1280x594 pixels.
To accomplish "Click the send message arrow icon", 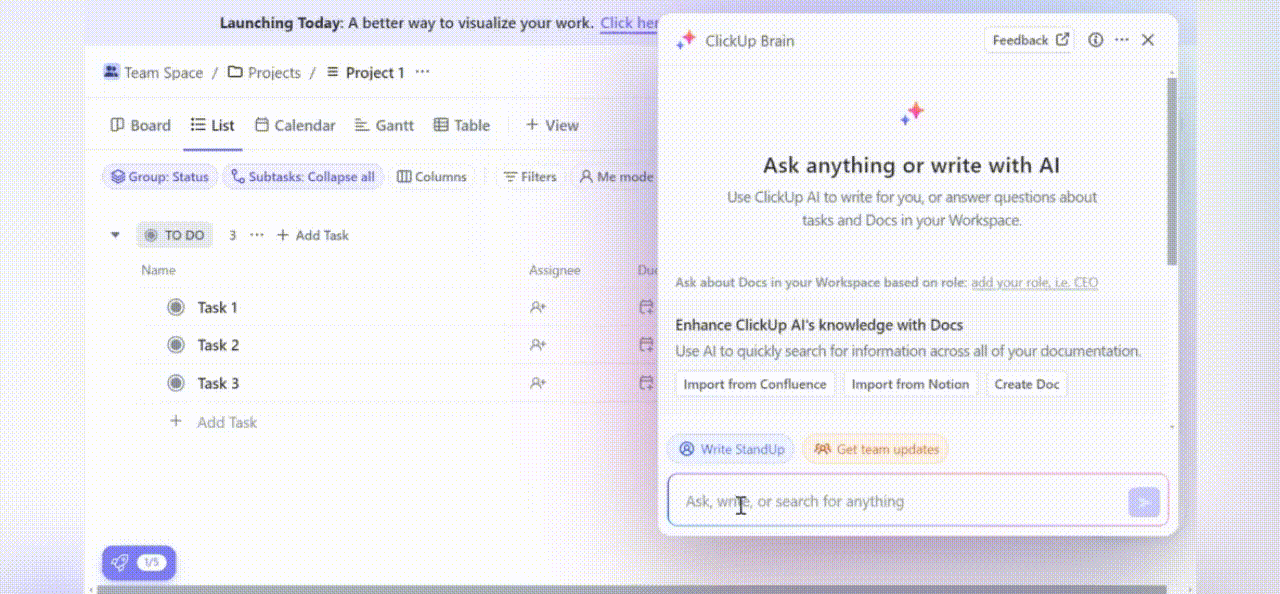I will [1143, 502].
